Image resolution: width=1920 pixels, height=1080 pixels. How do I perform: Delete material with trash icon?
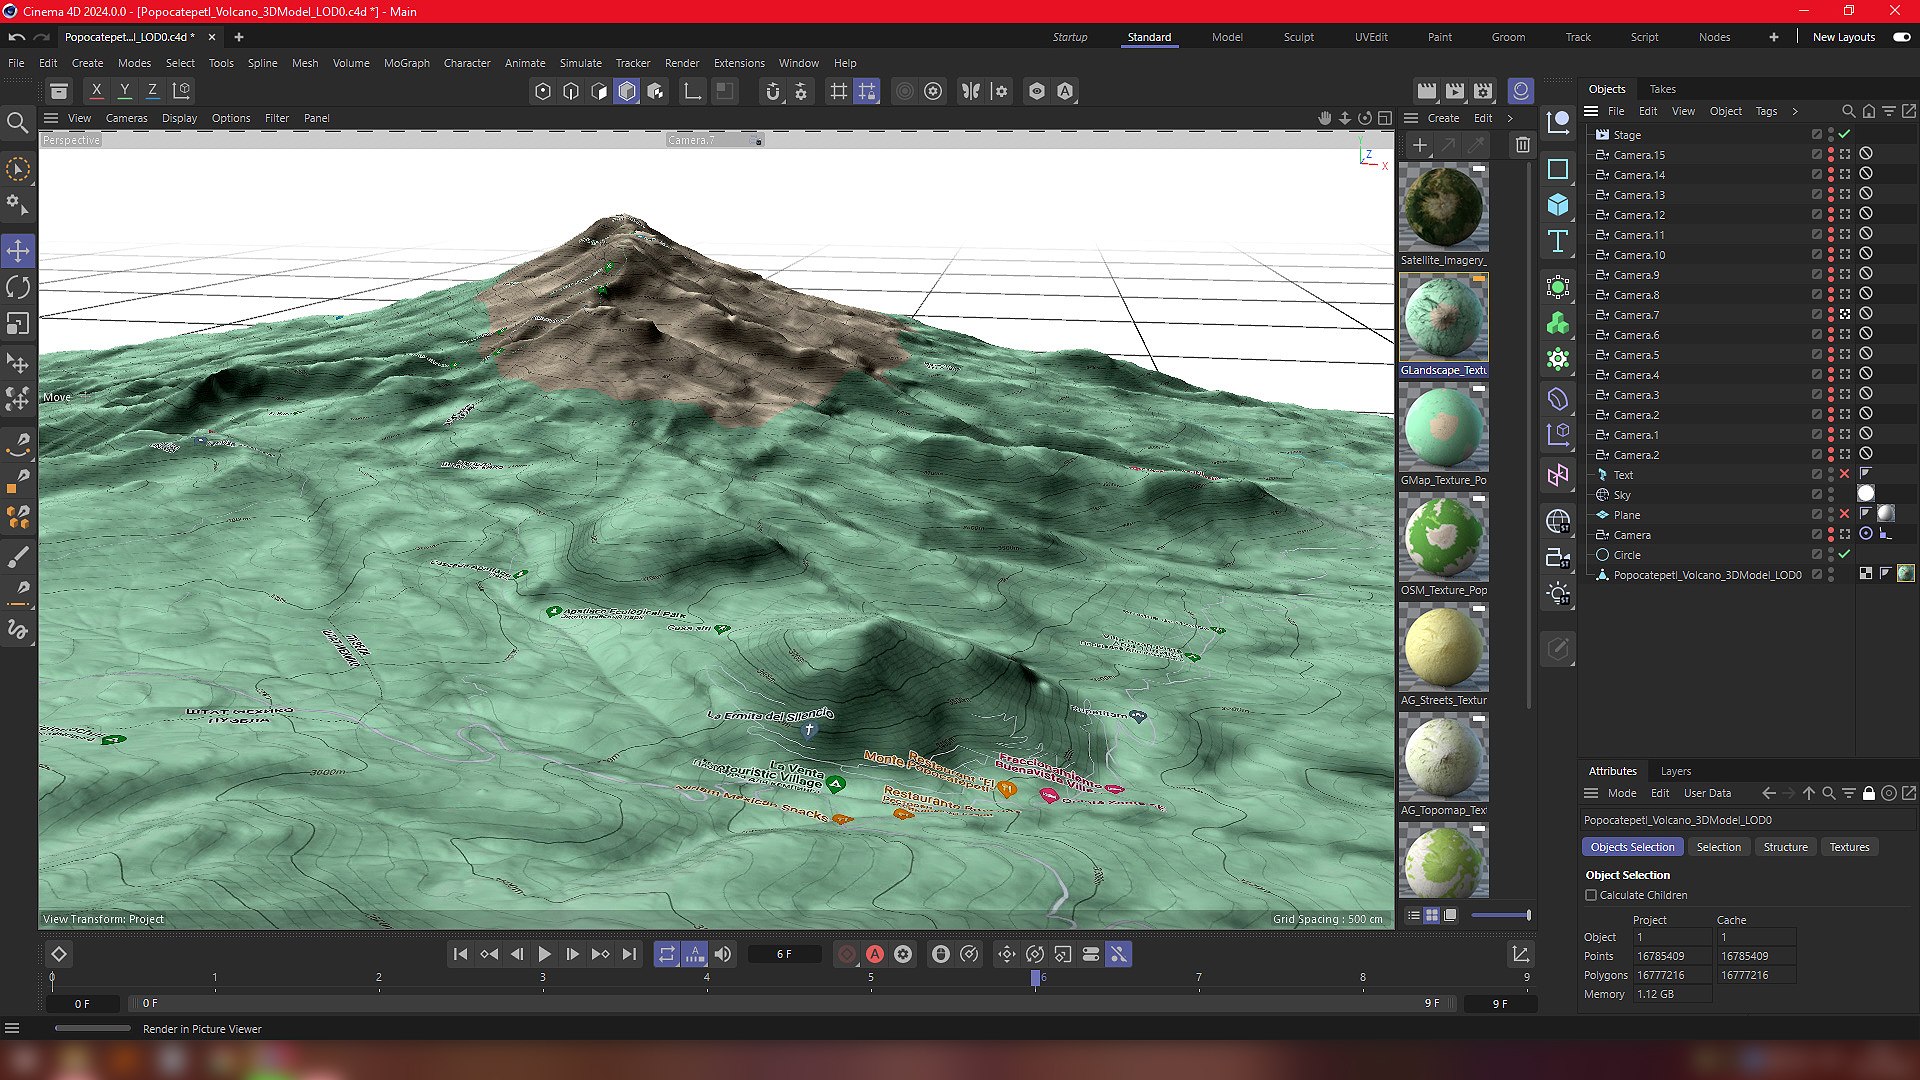1522,145
